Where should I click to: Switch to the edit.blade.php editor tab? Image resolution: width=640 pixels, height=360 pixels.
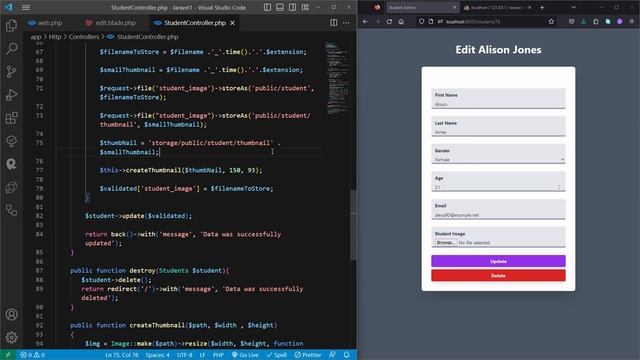tap(111, 23)
